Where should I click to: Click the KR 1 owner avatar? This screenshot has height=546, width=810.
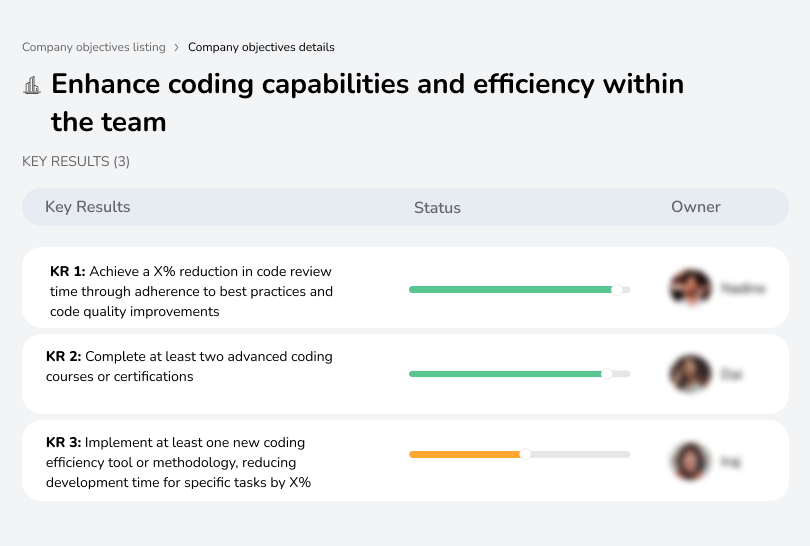point(691,287)
